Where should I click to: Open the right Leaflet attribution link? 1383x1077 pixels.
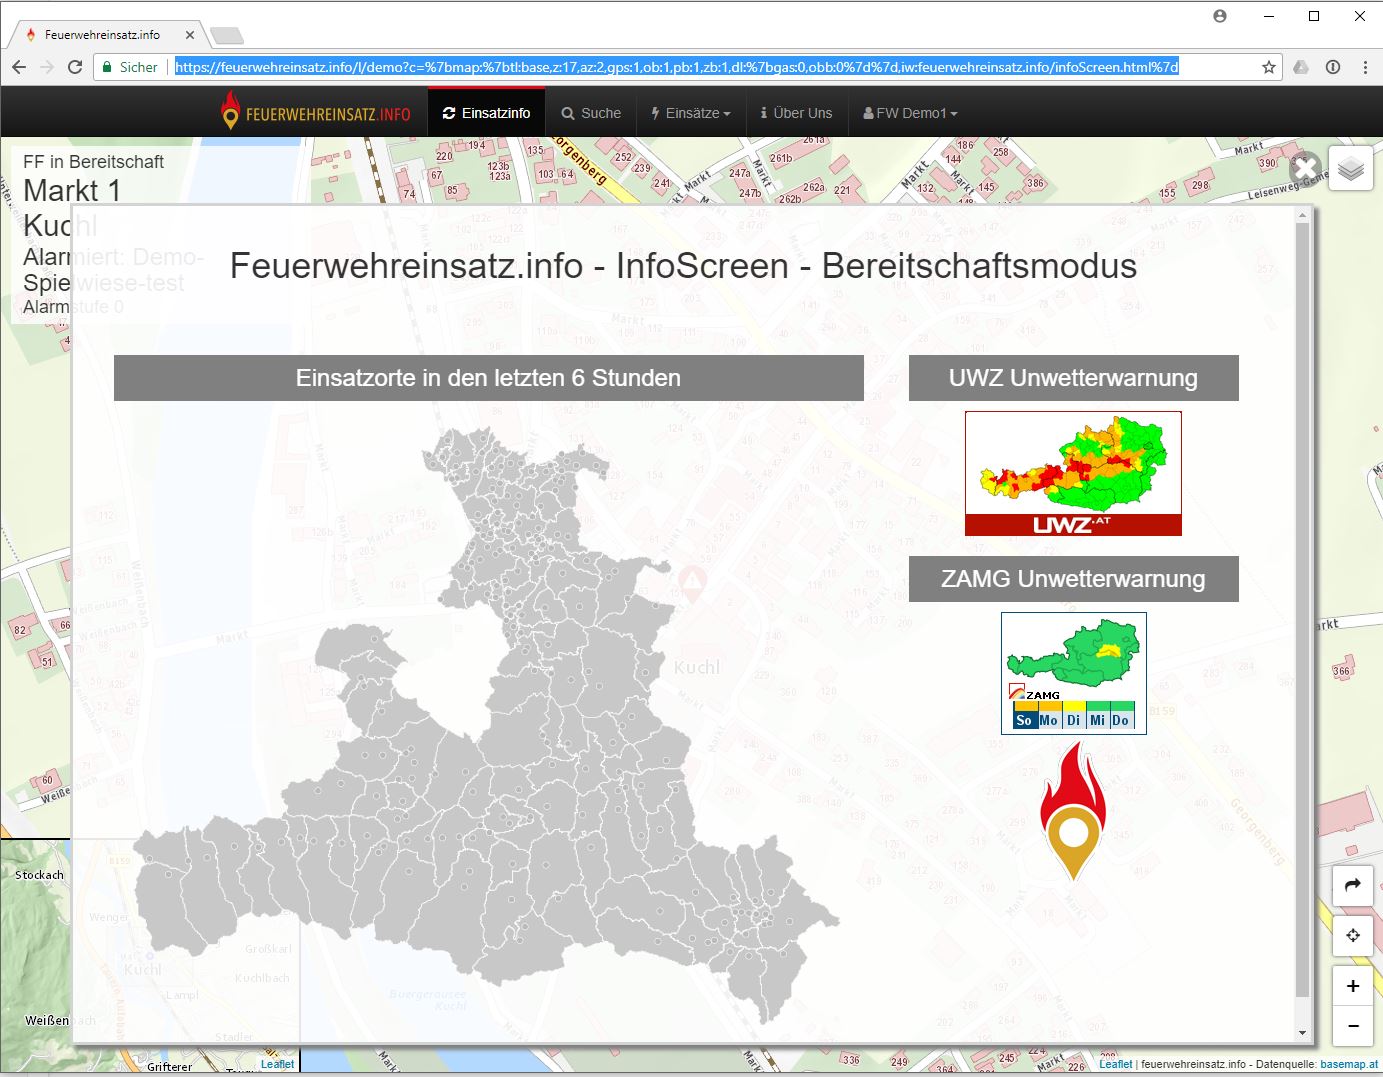pyautogui.click(x=1116, y=1064)
